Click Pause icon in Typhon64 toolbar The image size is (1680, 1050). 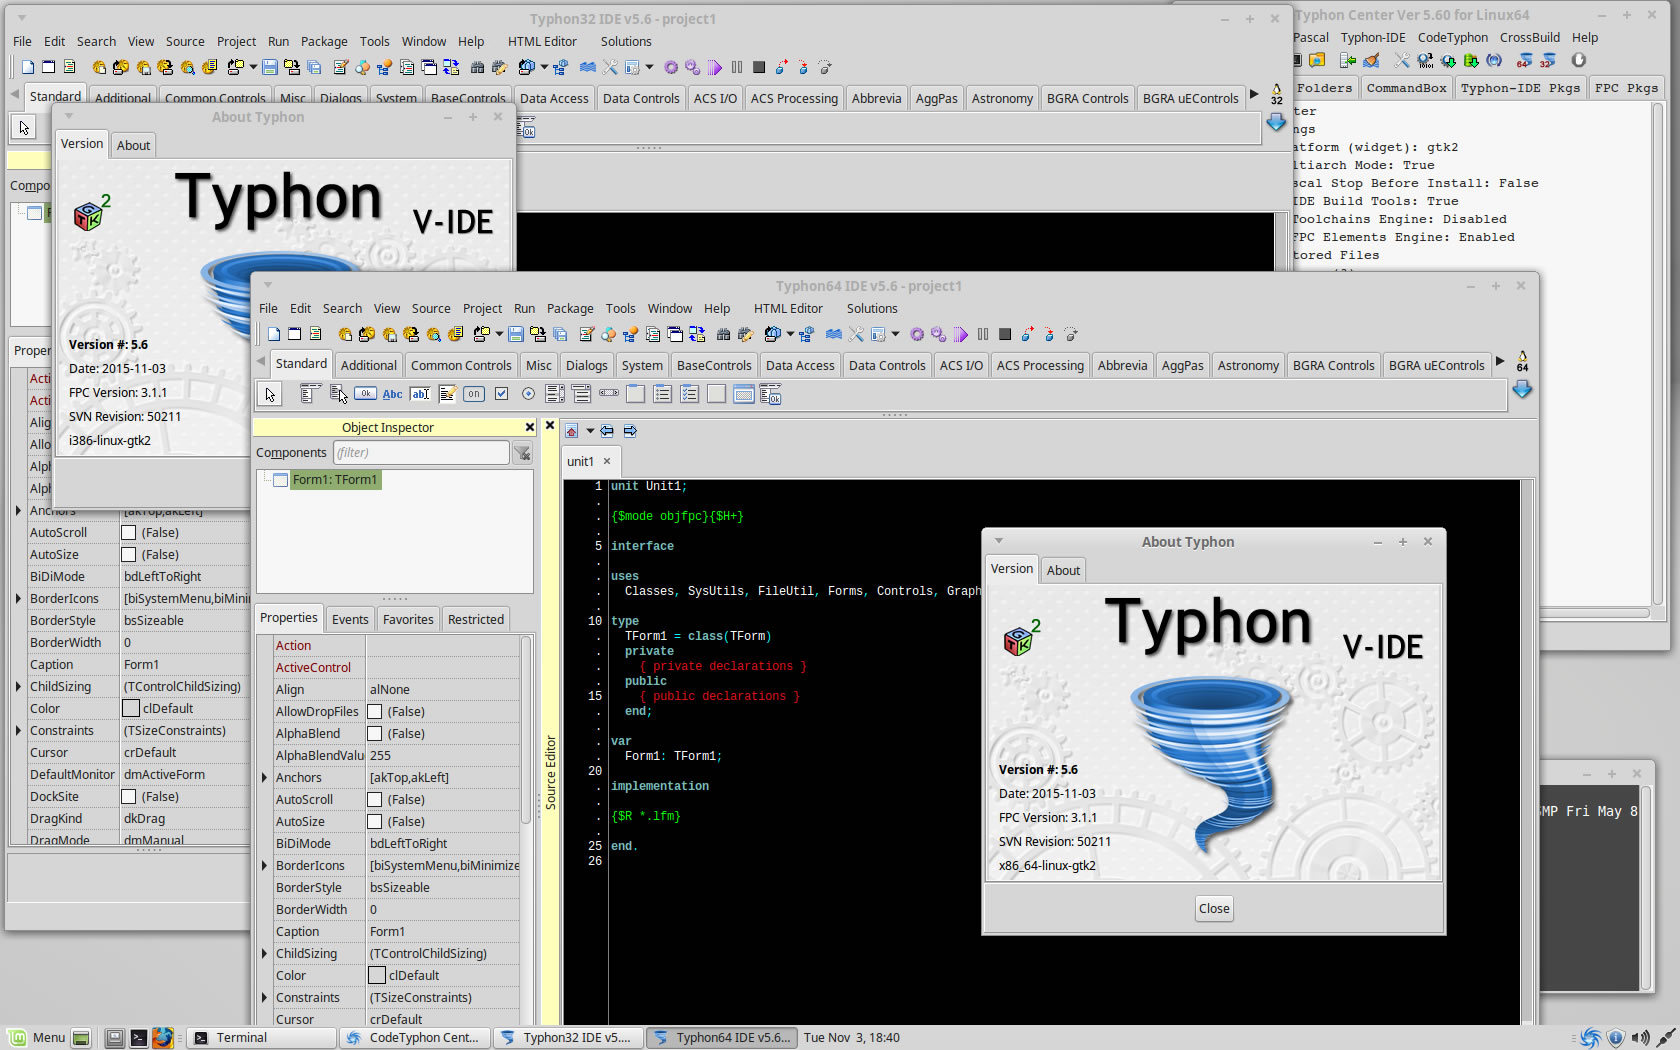click(x=983, y=334)
